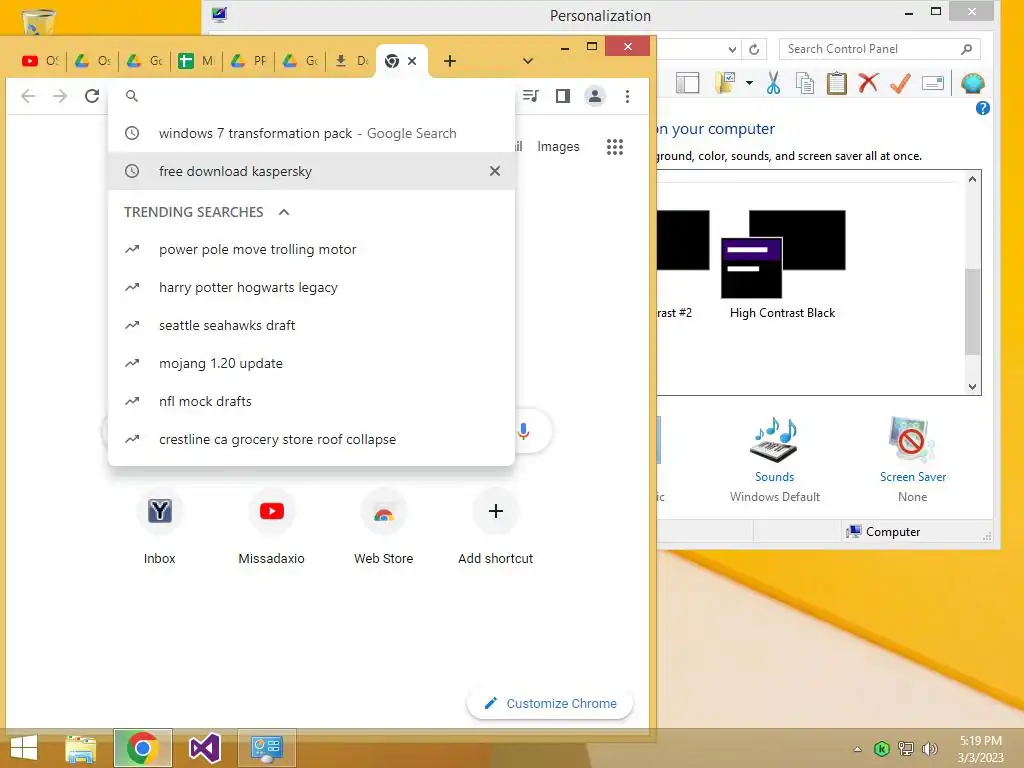
Task: Open Personalization address bar dropdown
Action: [x=732, y=50]
